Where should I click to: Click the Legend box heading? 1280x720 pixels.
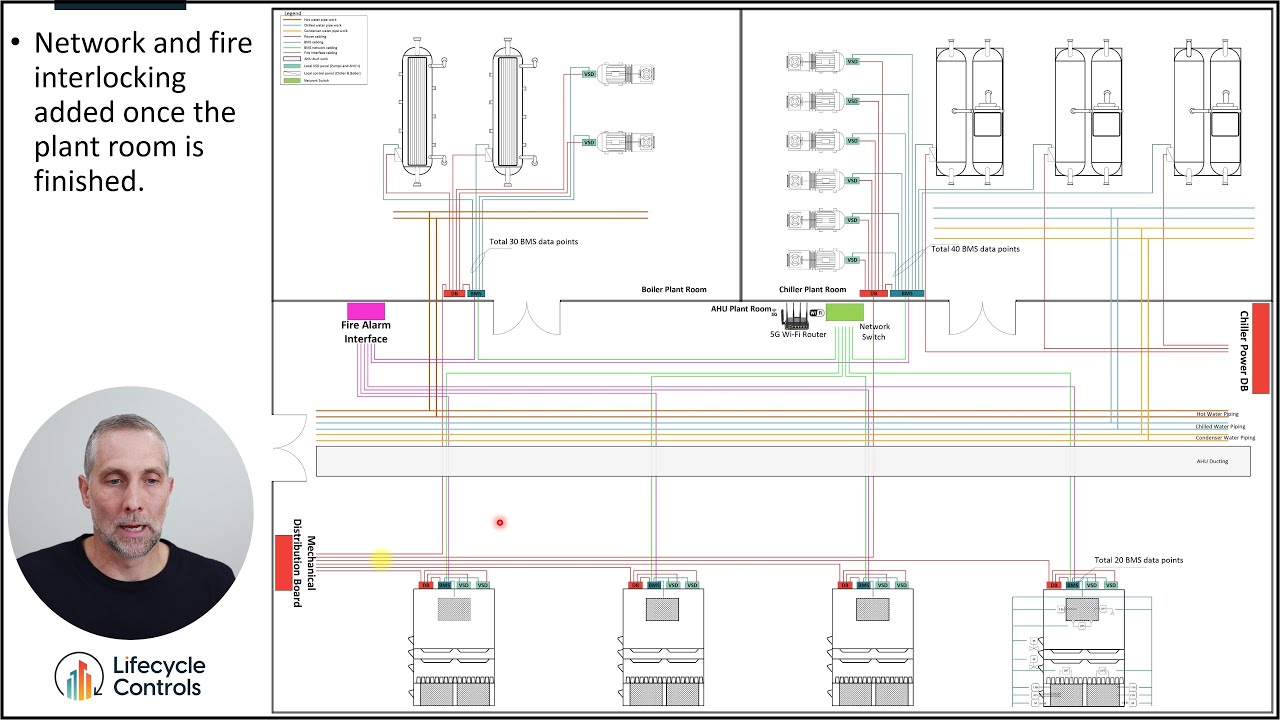293,13
